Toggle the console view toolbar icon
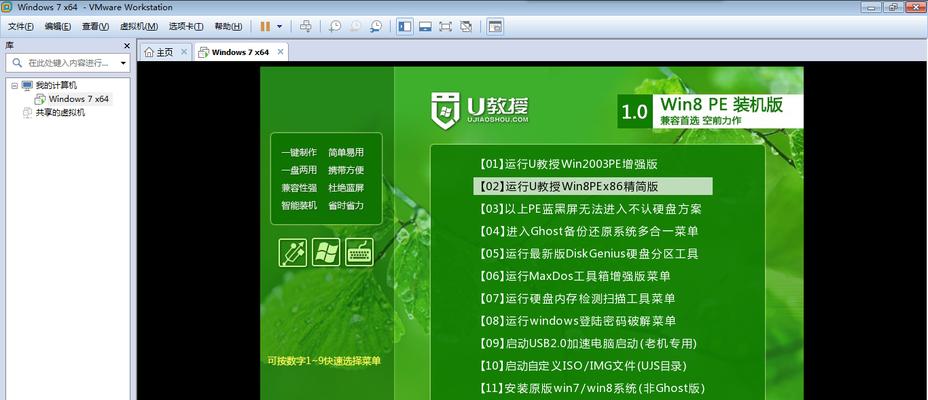The width and height of the screenshot is (928, 400). [495, 27]
